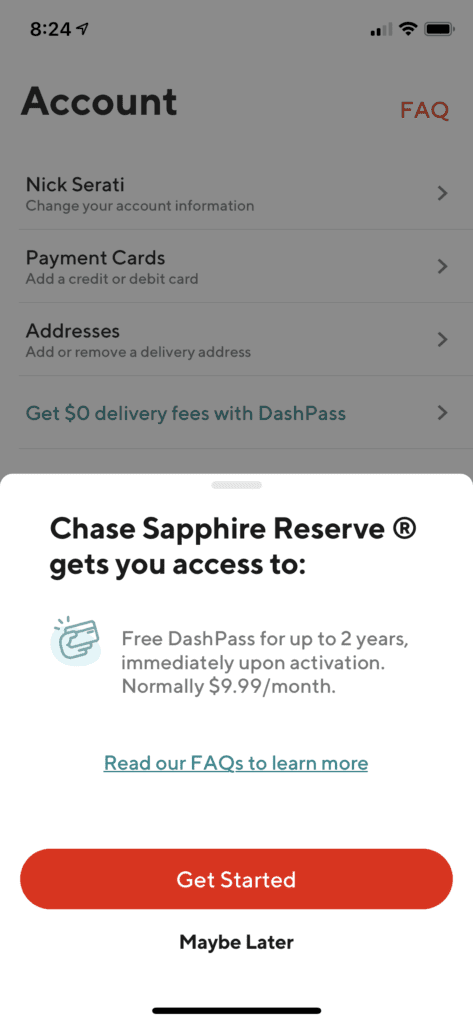The height and width of the screenshot is (1024, 473).
Task: Open FAQ link in Account header
Action: point(425,110)
